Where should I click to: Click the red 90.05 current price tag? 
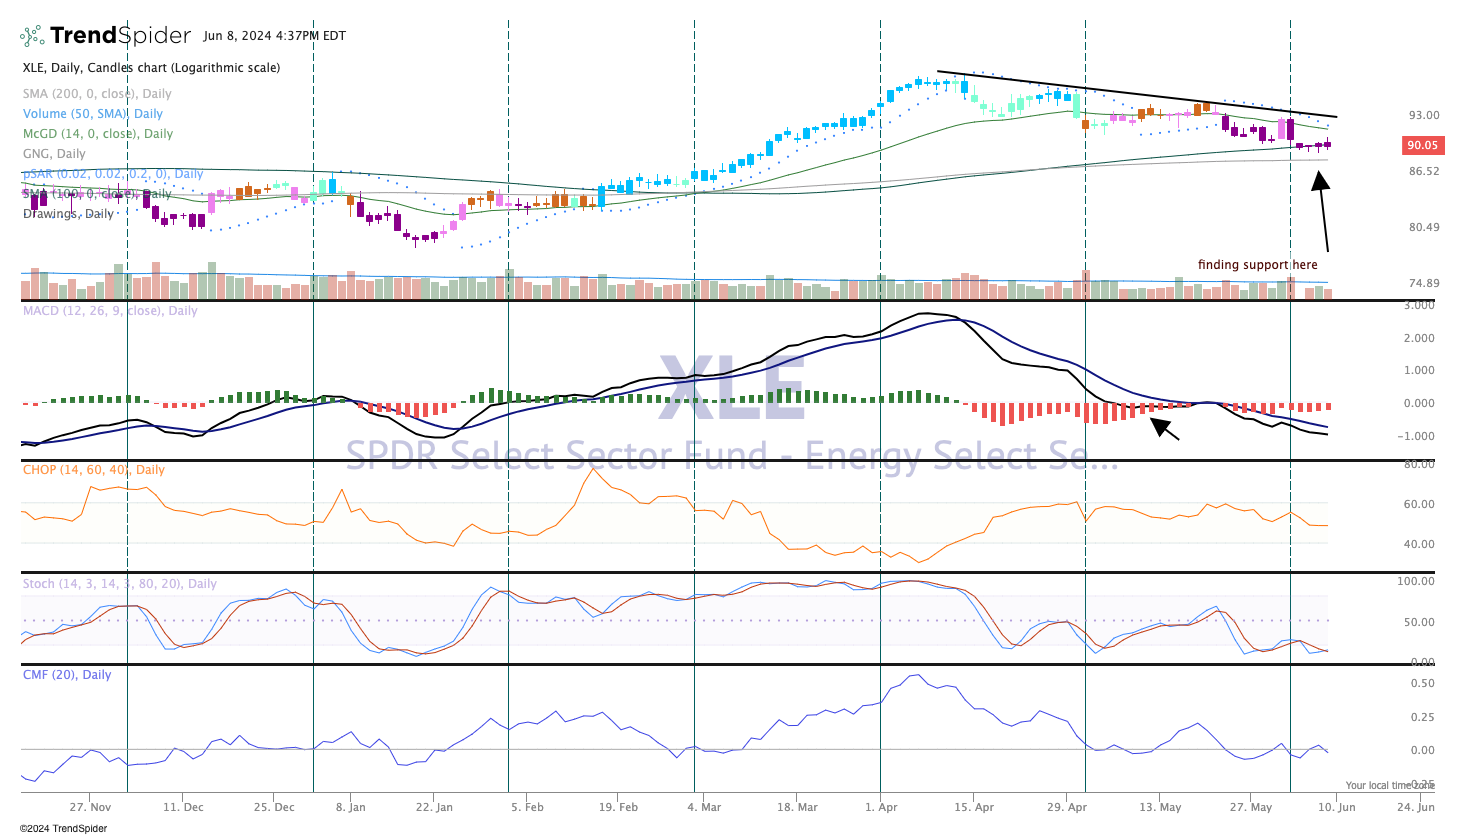pyautogui.click(x=1423, y=145)
